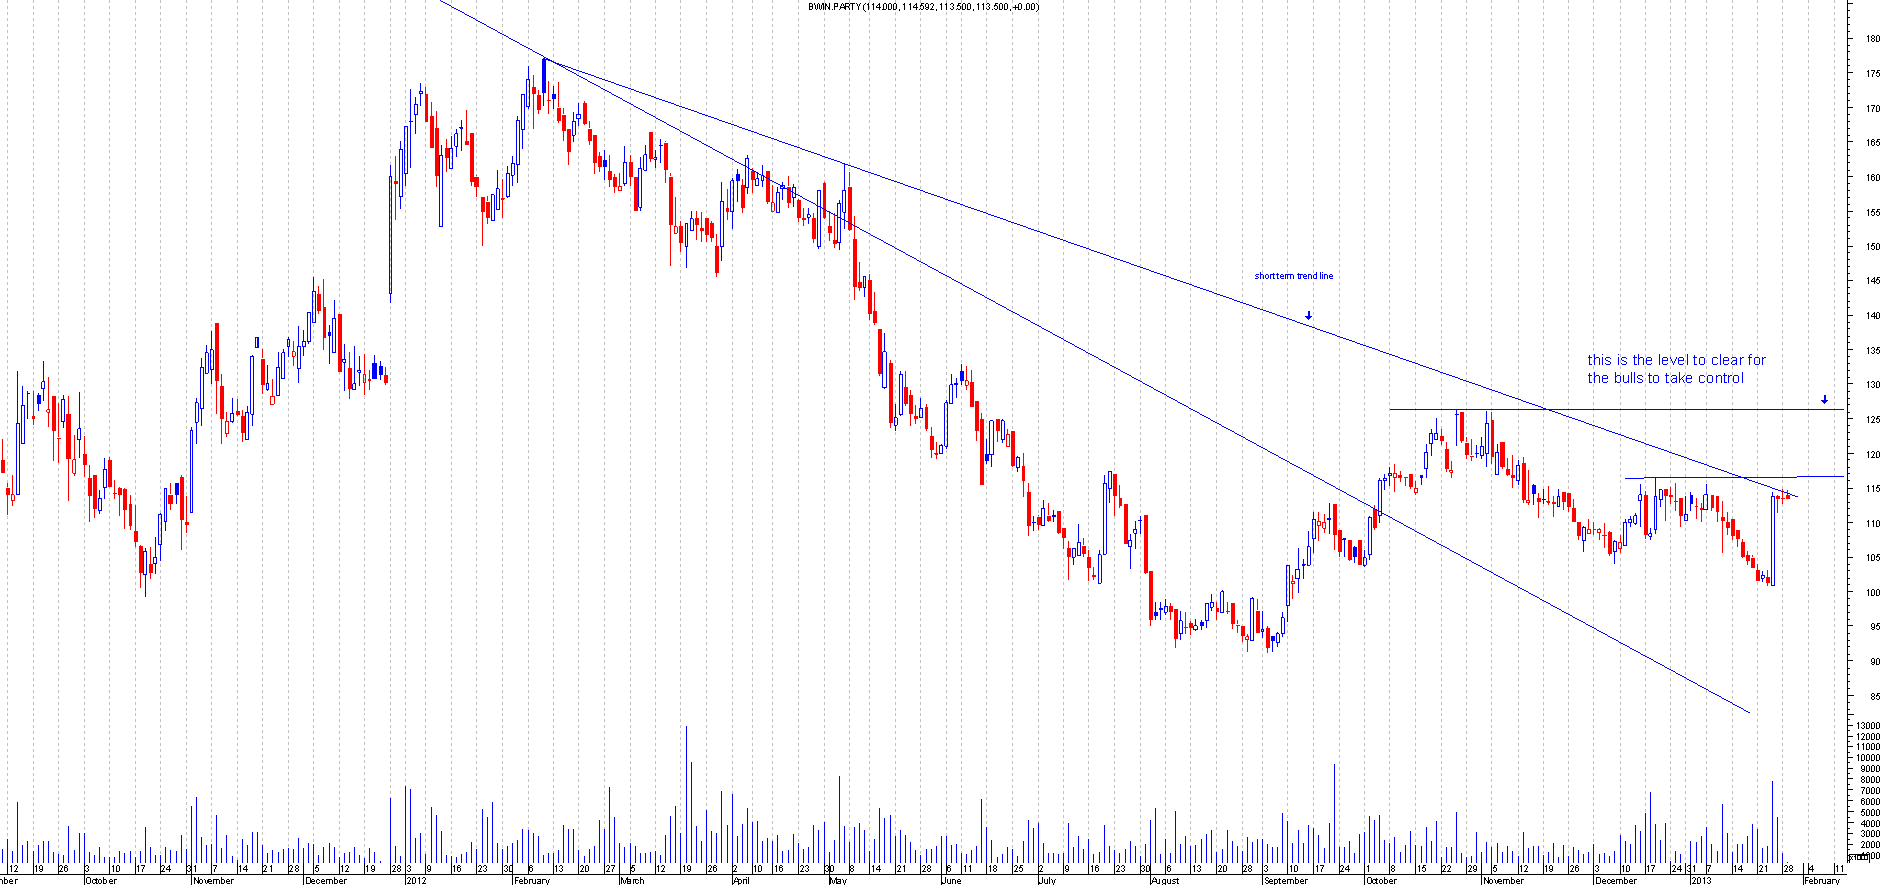Click the BWIN.PARTY chart title

(923, 7)
